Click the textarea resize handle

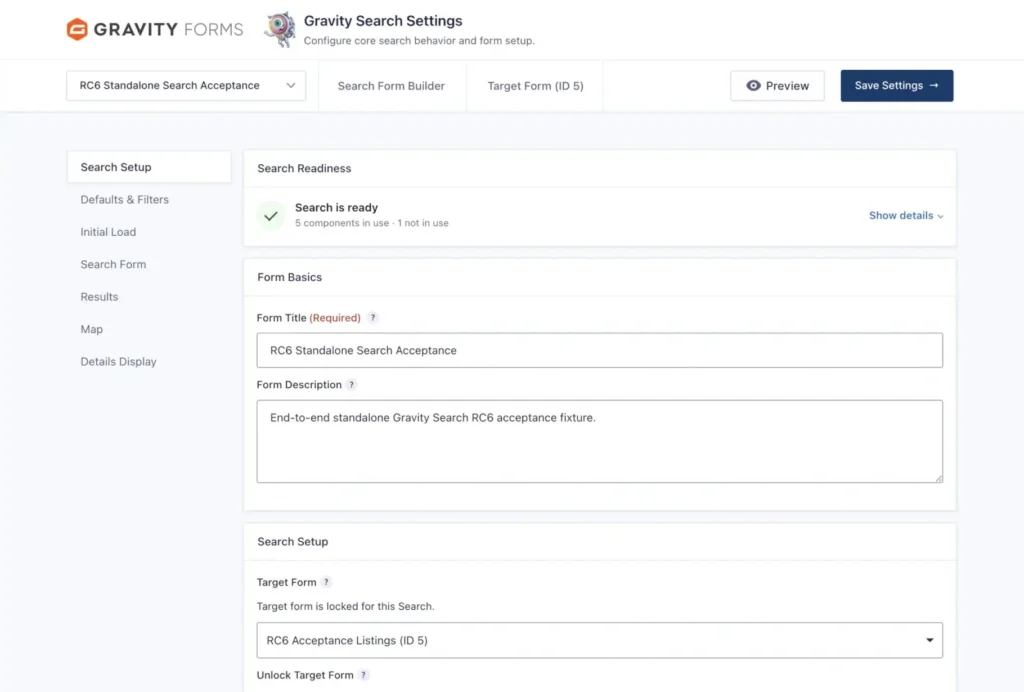938,479
